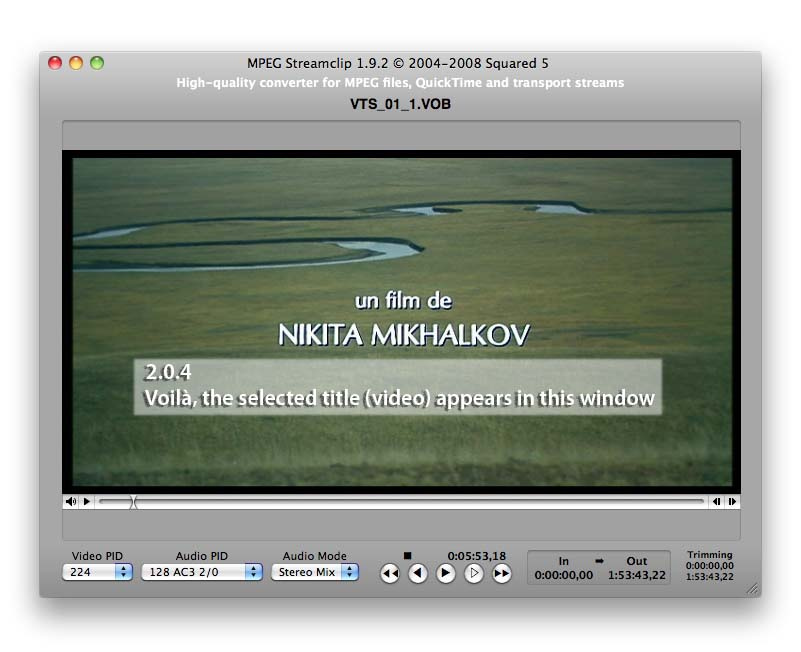Click the main play button

pos(445,573)
